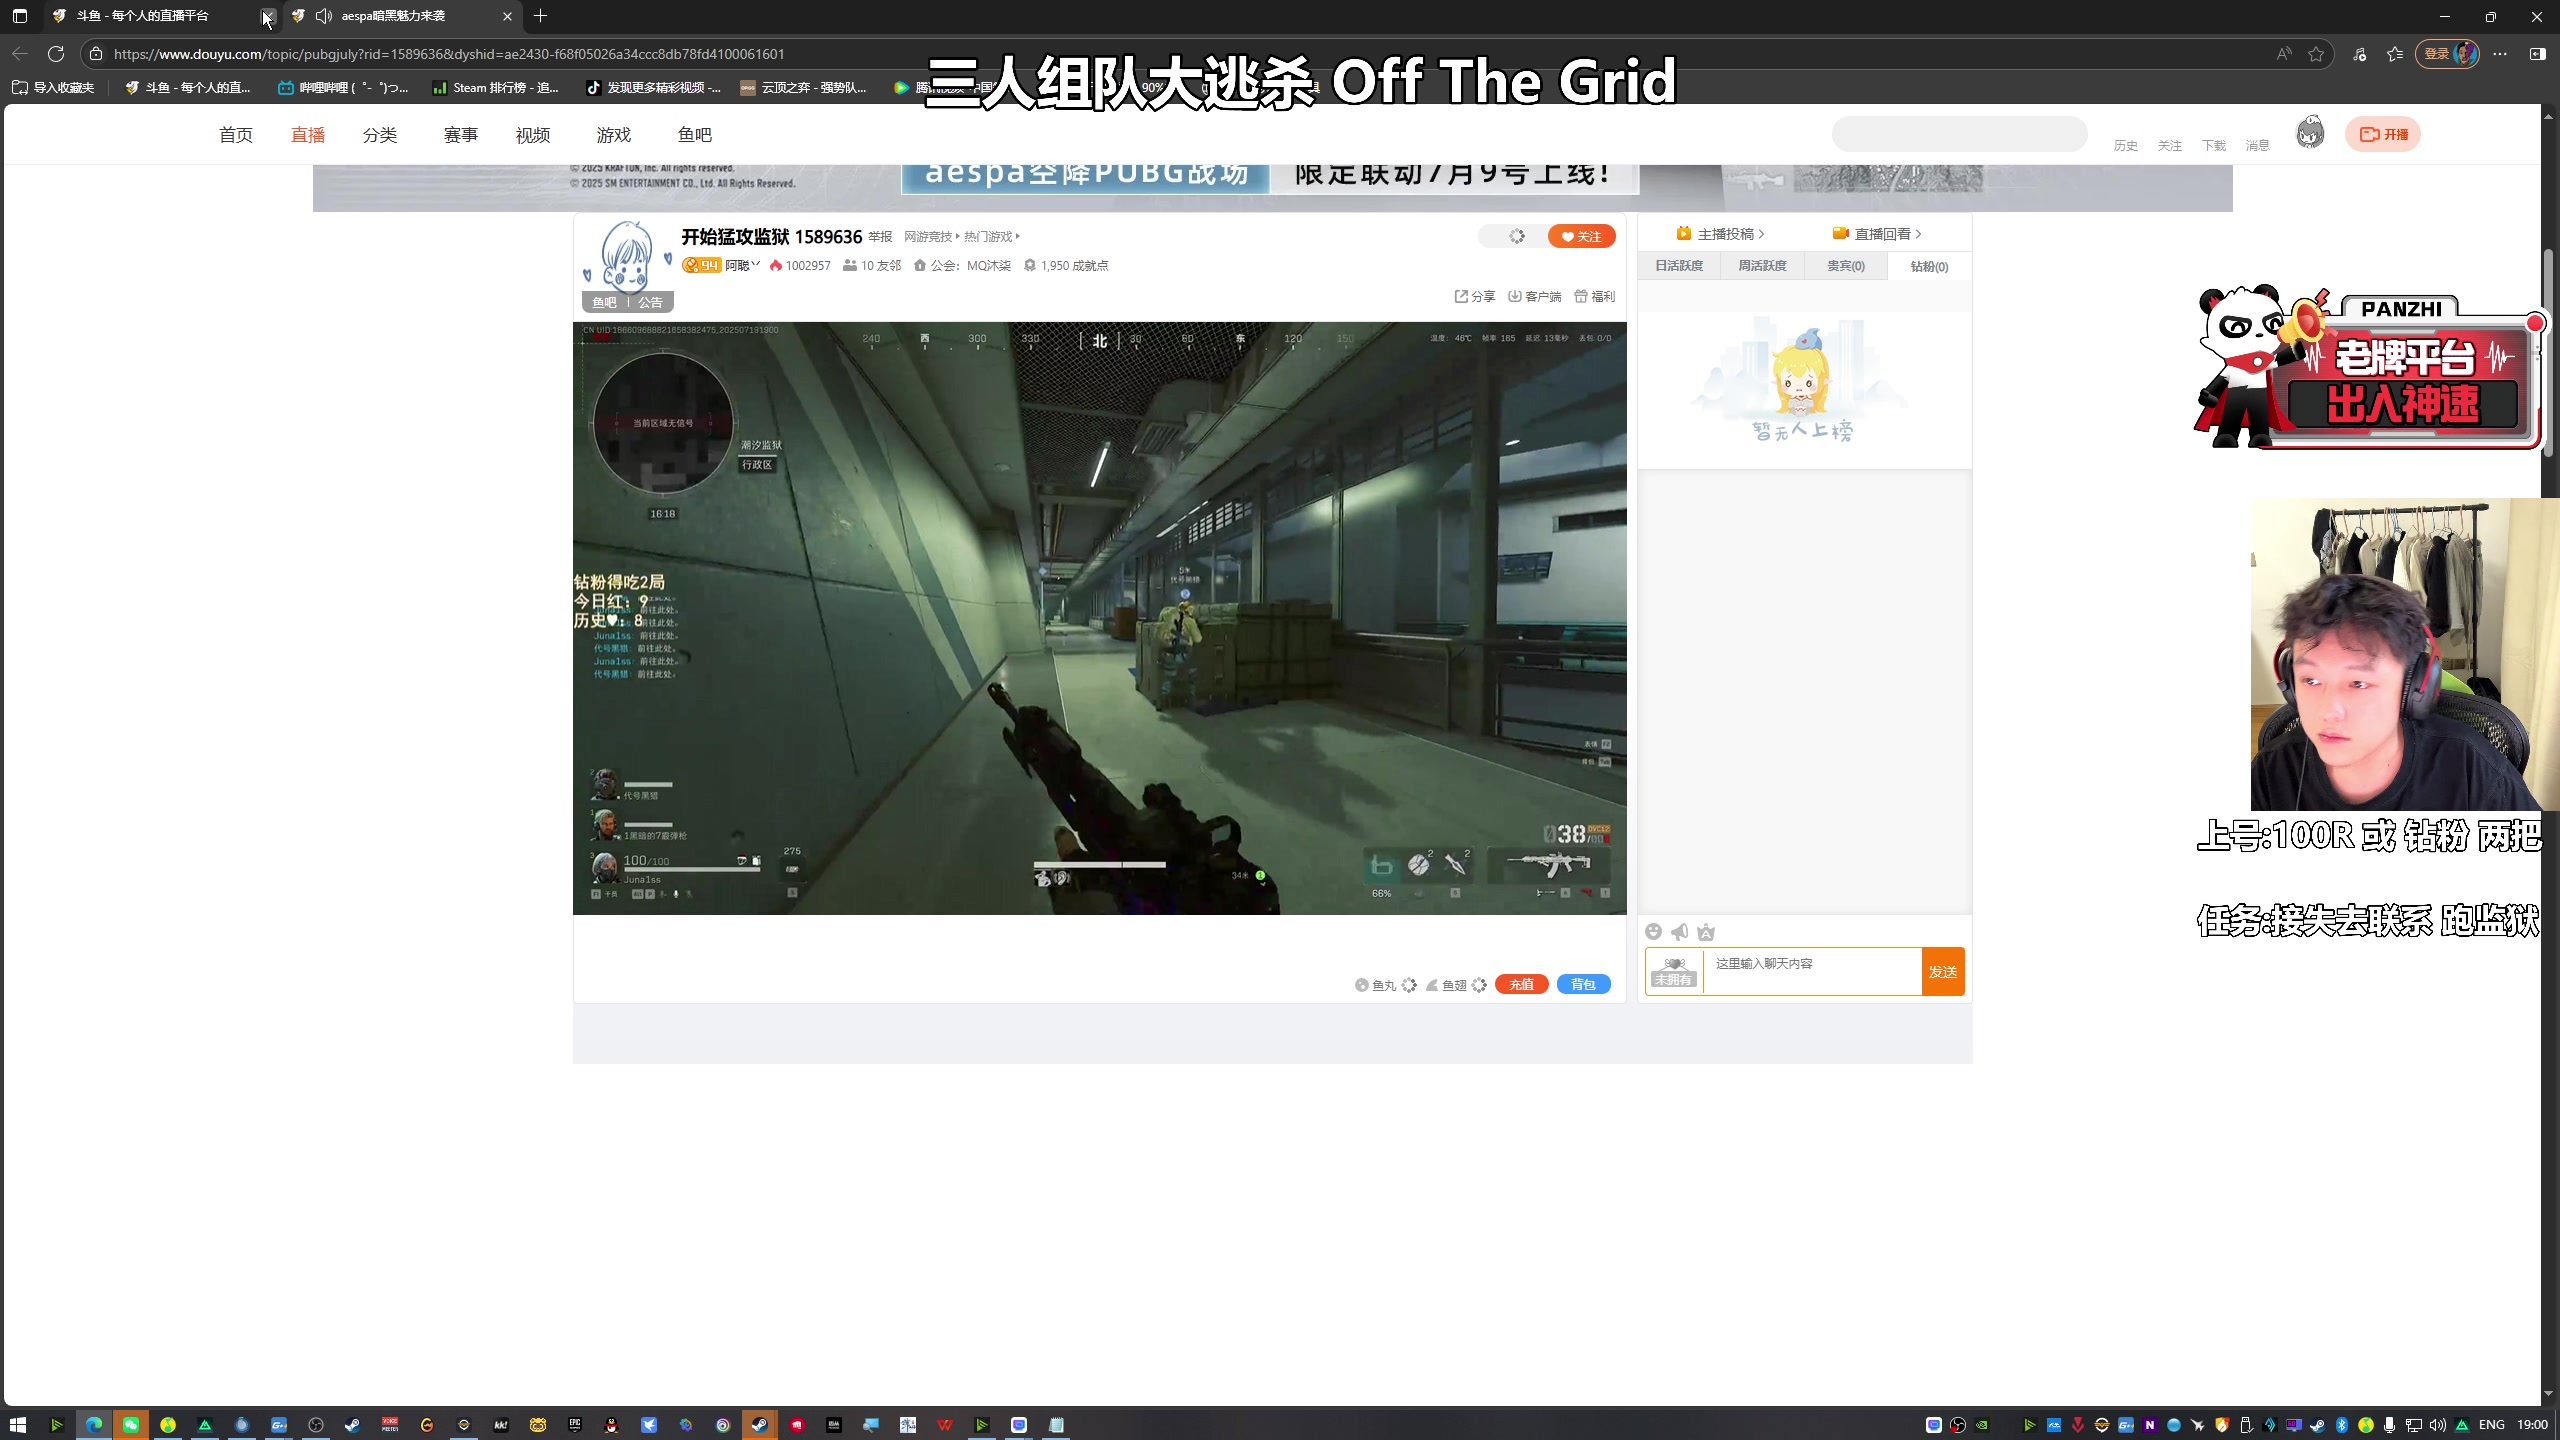
Task: Click the chat input field
Action: click(1812, 971)
